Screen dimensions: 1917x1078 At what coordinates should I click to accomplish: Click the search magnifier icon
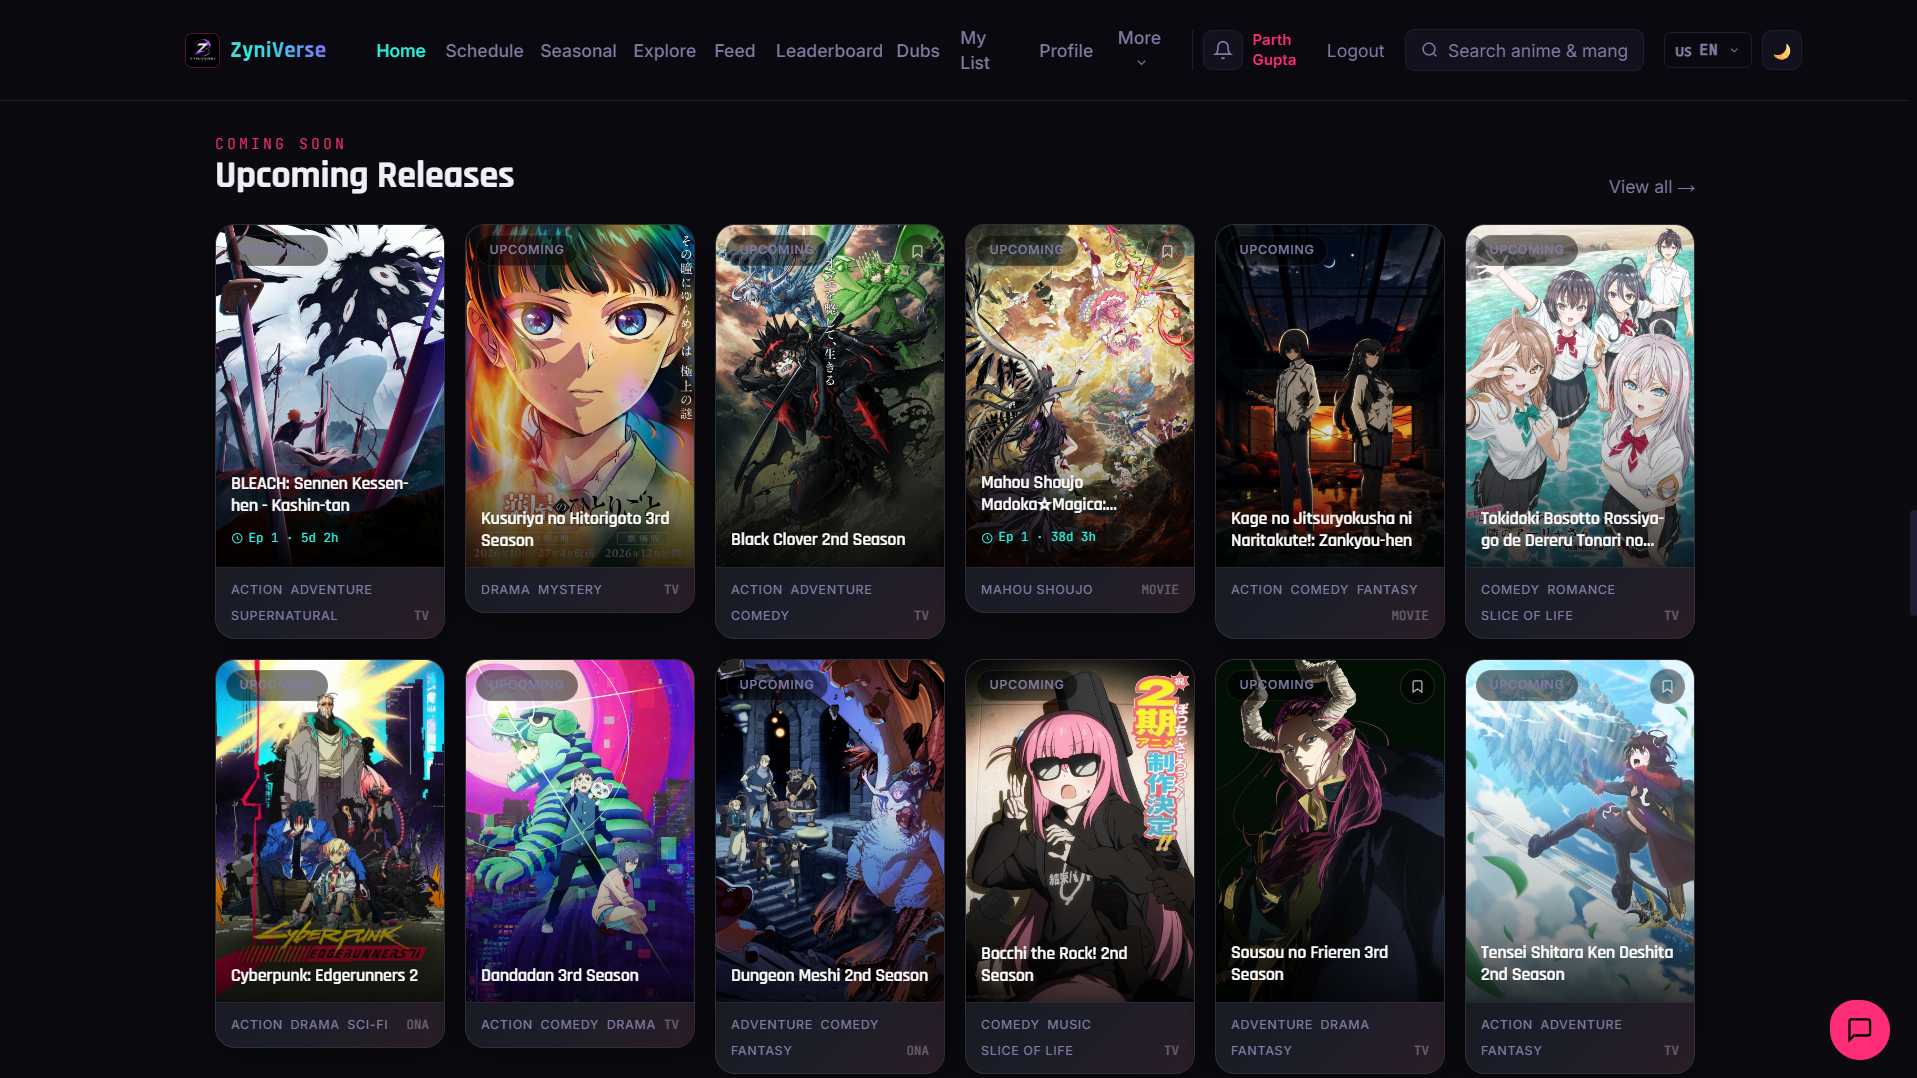click(1429, 50)
